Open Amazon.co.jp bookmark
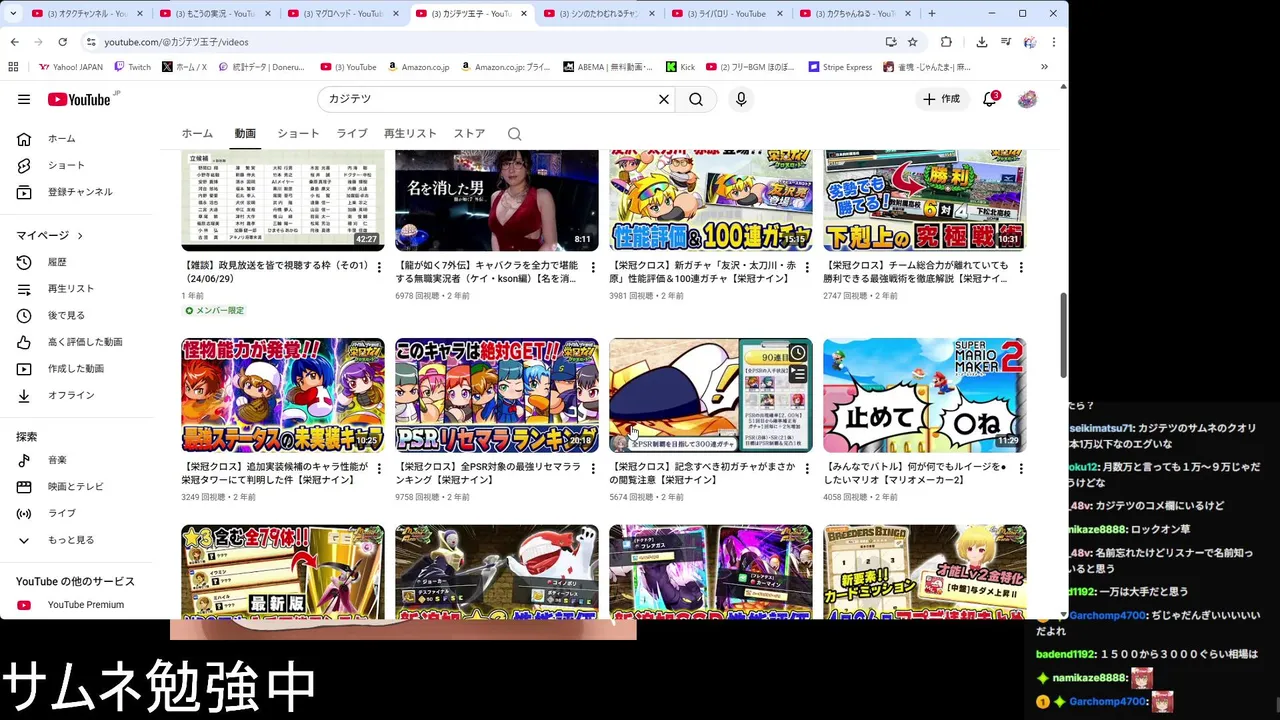 pos(418,67)
